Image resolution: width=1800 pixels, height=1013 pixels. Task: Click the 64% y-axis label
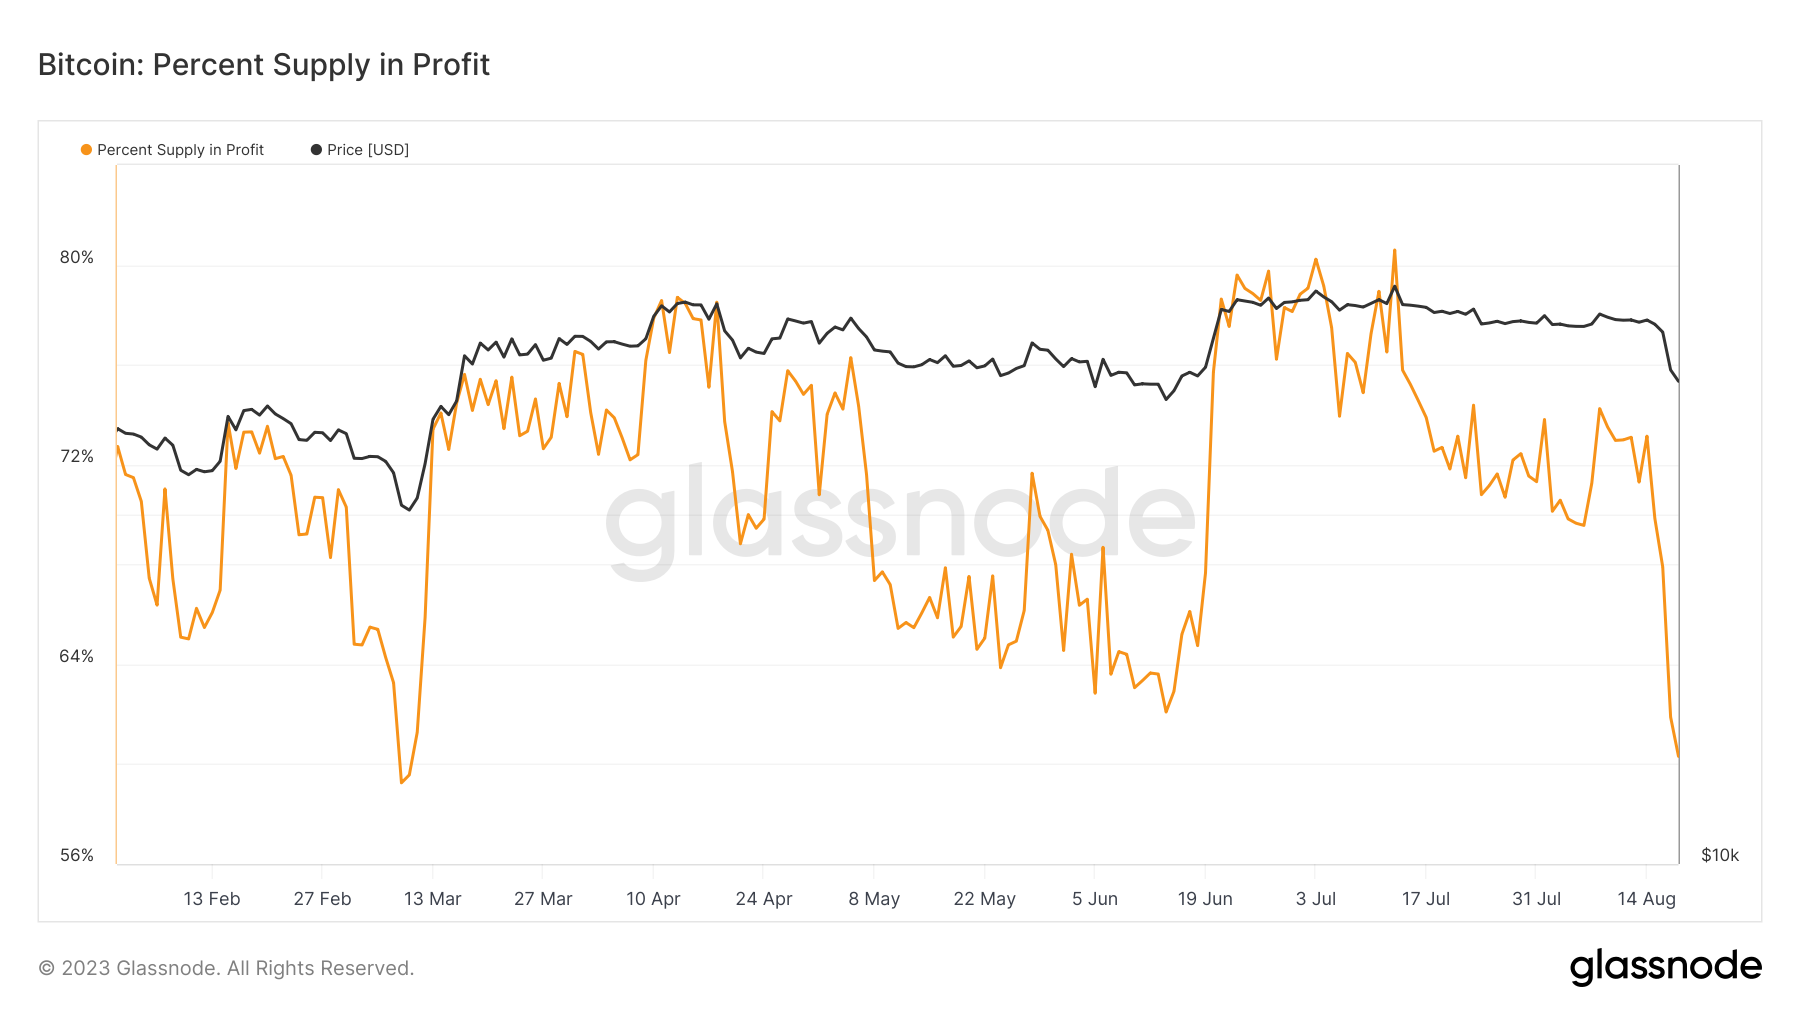[x=77, y=657]
